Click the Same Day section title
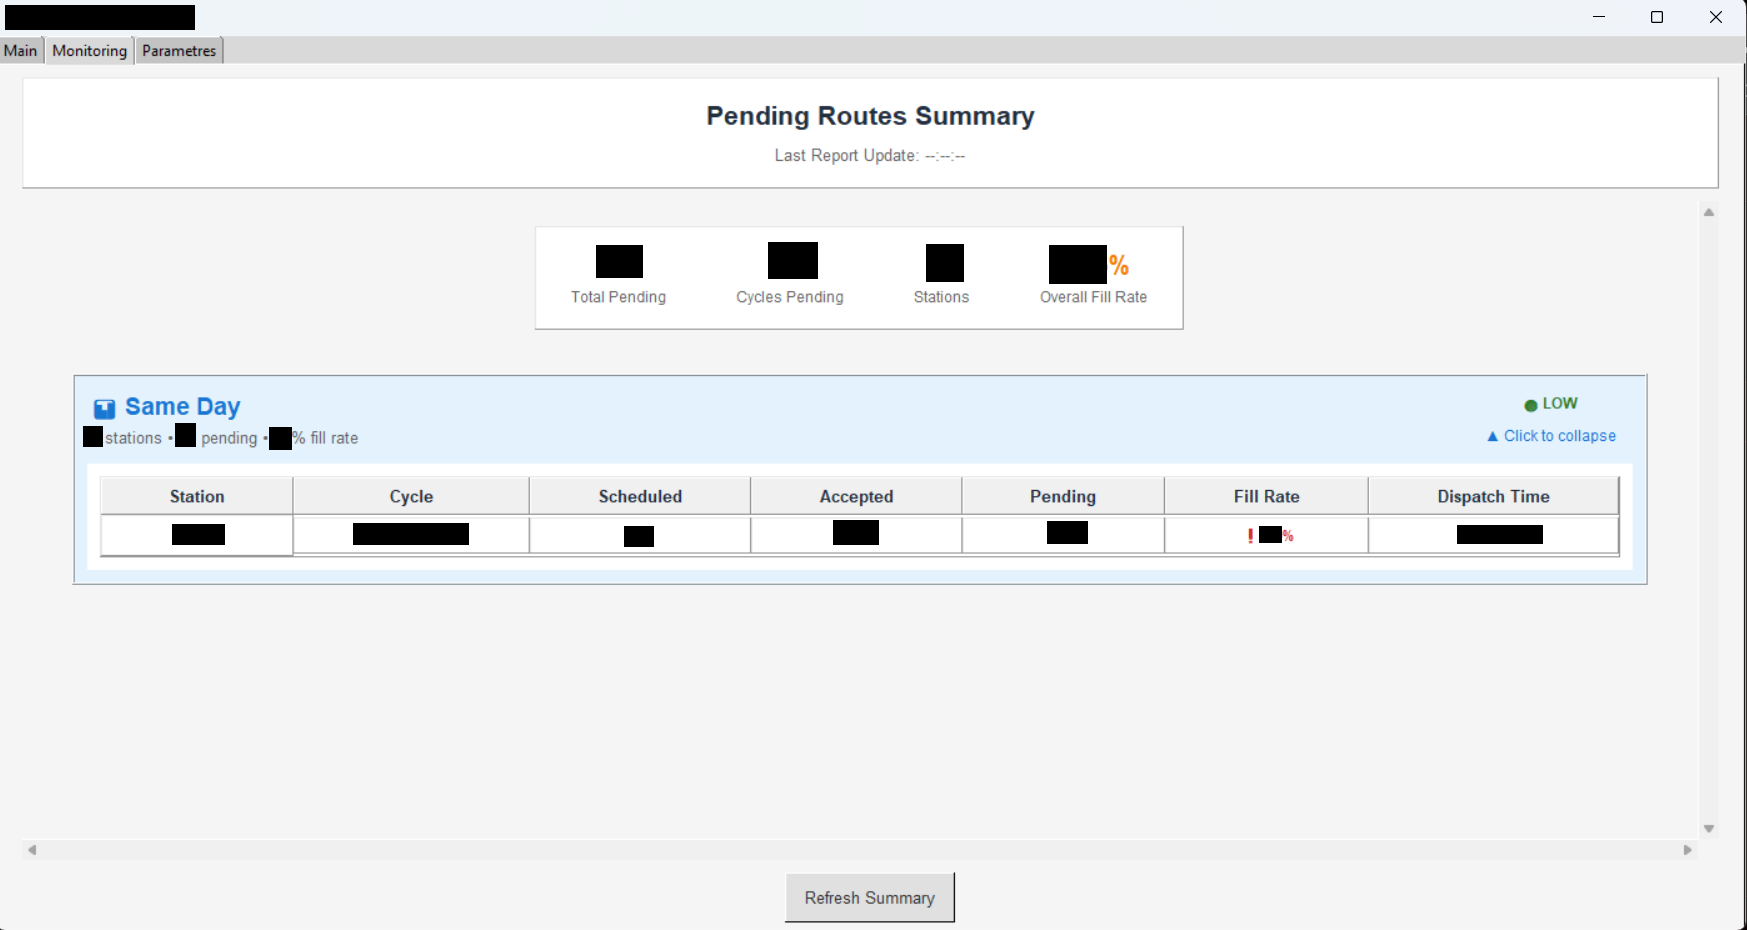Image resolution: width=1747 pixels, height=930 pixels. (x=182, y=407)
